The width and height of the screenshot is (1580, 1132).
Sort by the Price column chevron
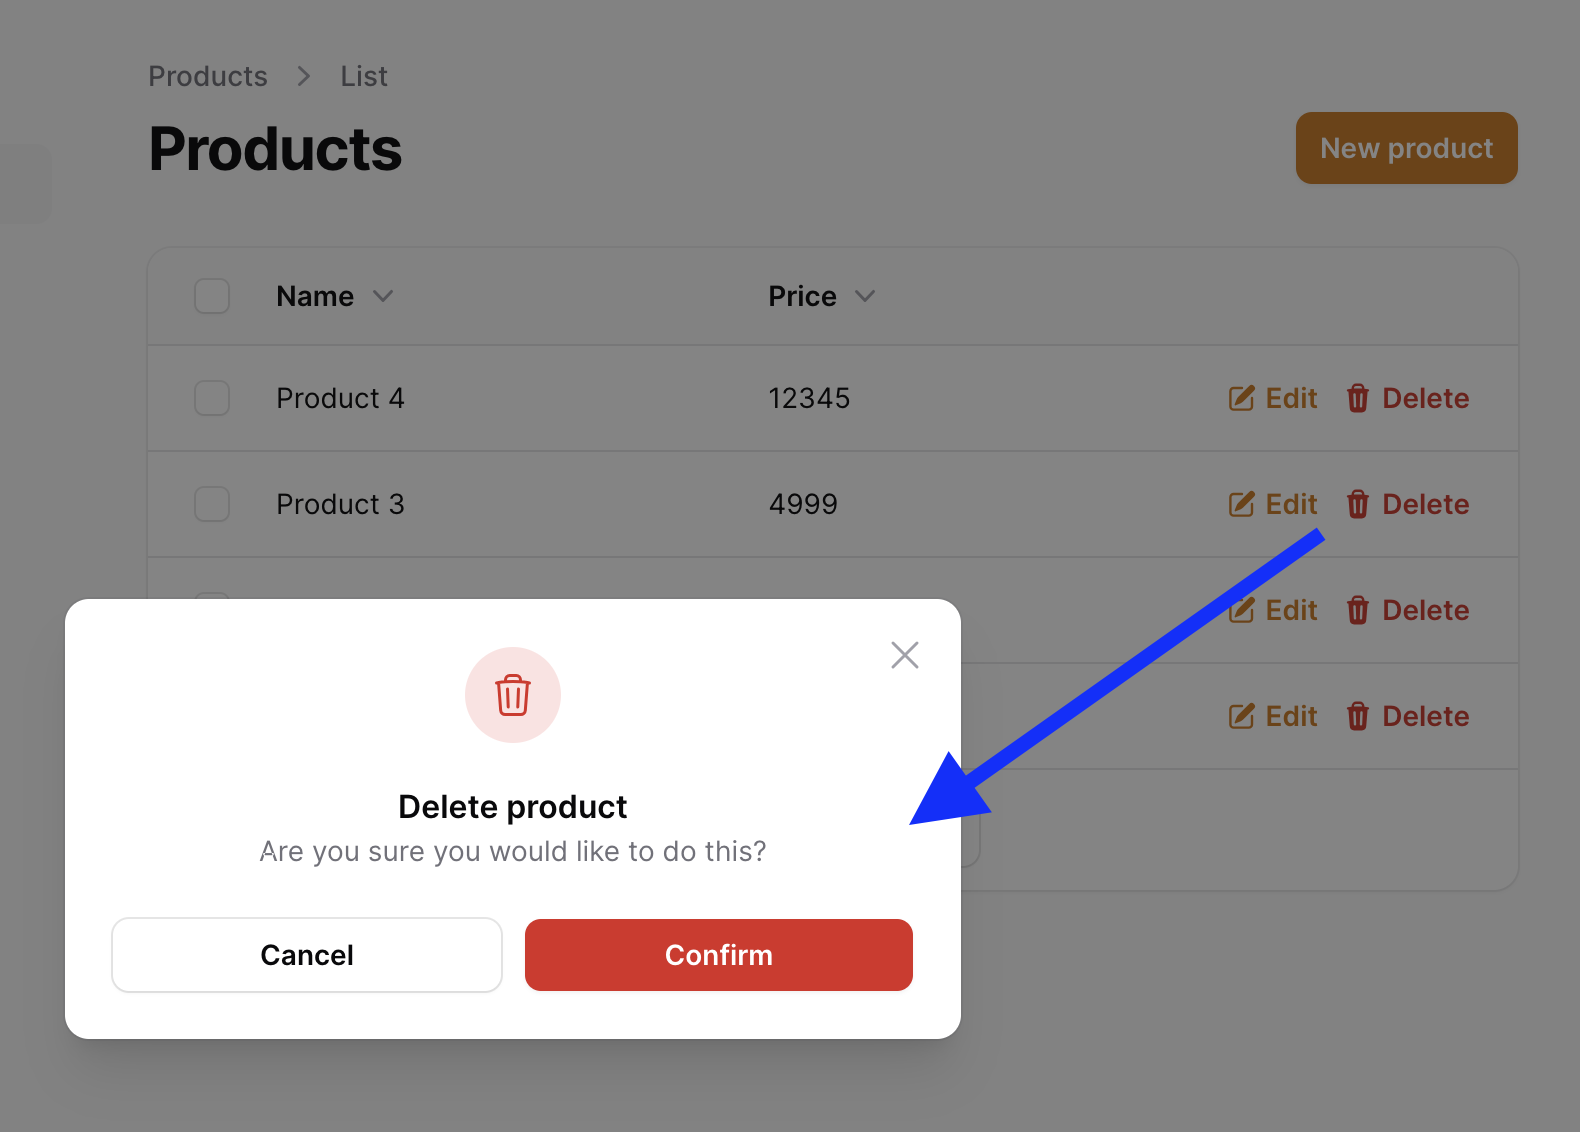[x=865, y=296]
